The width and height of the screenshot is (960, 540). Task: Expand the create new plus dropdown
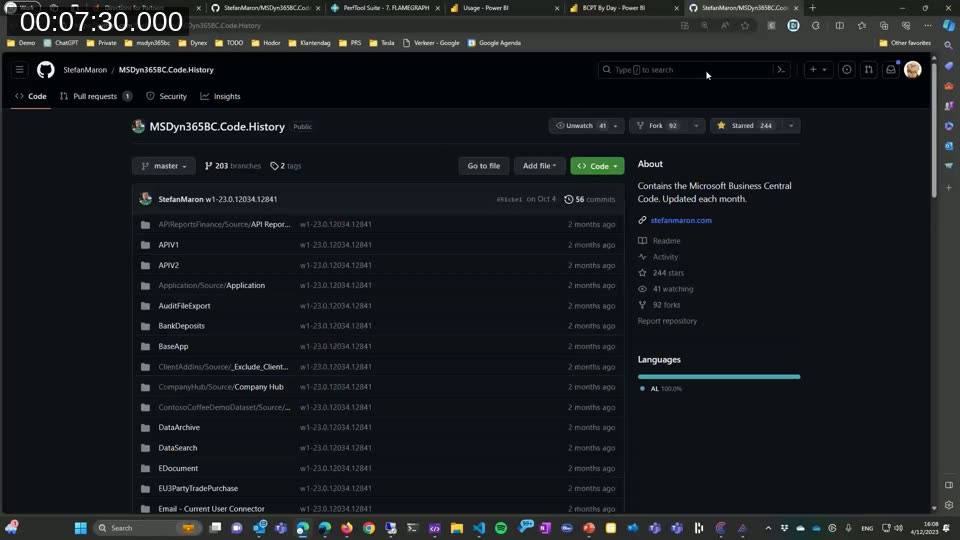pos(818,70)
